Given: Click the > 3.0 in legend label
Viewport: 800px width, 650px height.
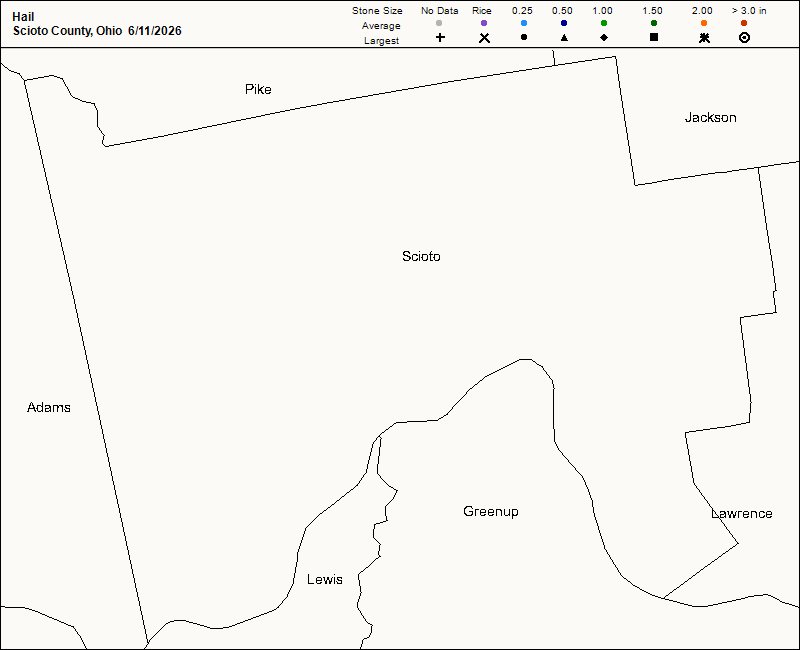Looking at the screenshot, I should pyautogui.click(x=749, y=11).
